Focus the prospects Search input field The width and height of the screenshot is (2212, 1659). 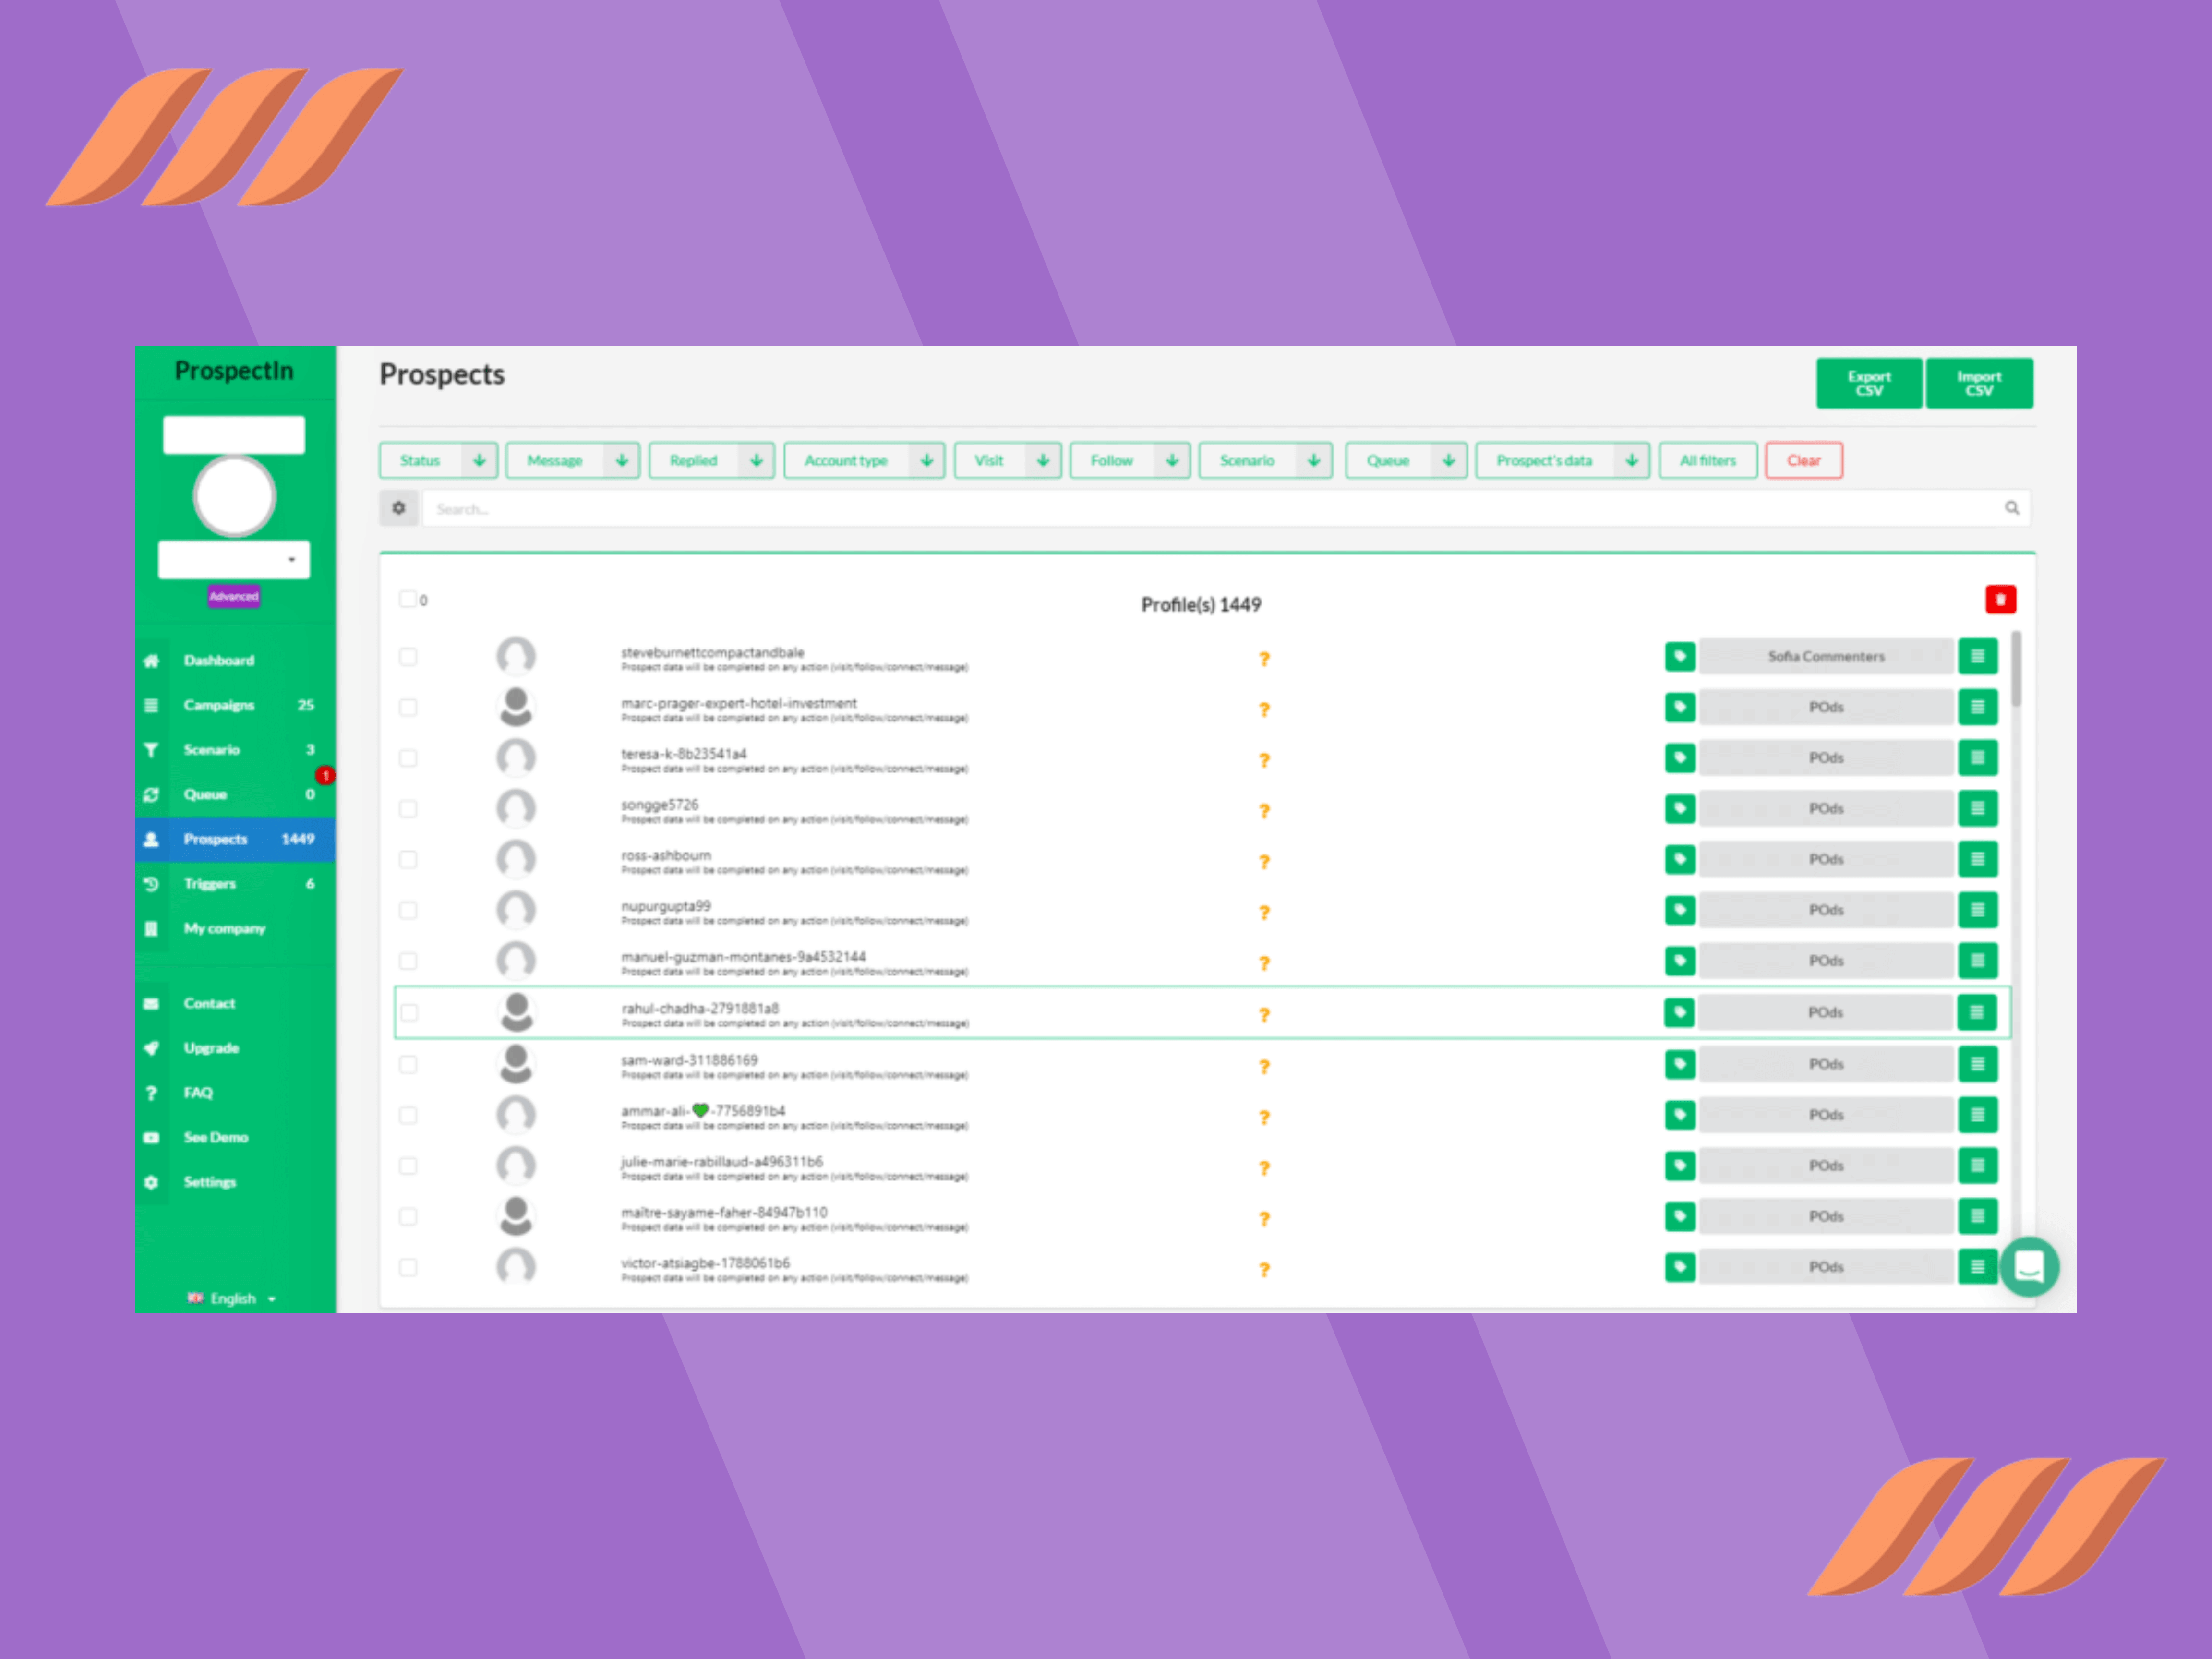tap(1200, 508)
